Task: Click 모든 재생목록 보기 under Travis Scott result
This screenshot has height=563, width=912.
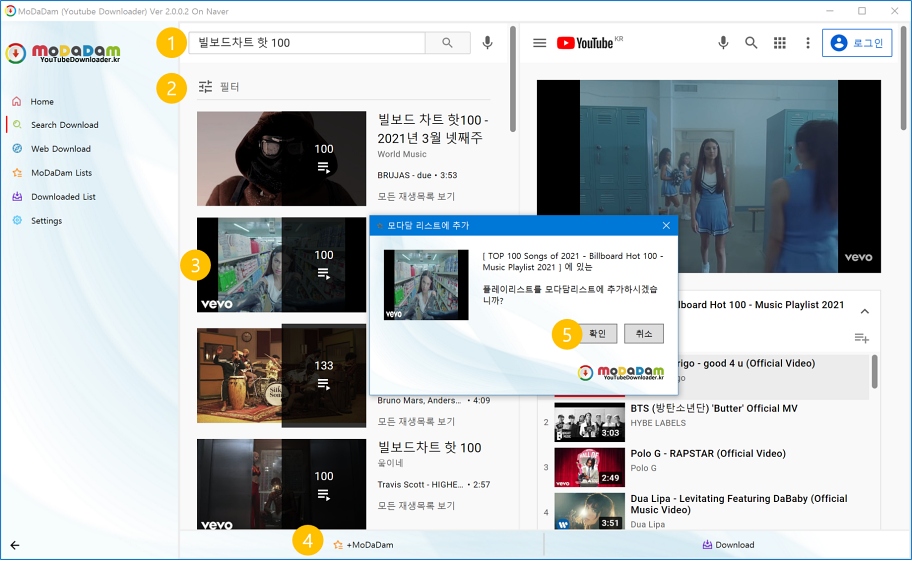Action: (416, 505)
